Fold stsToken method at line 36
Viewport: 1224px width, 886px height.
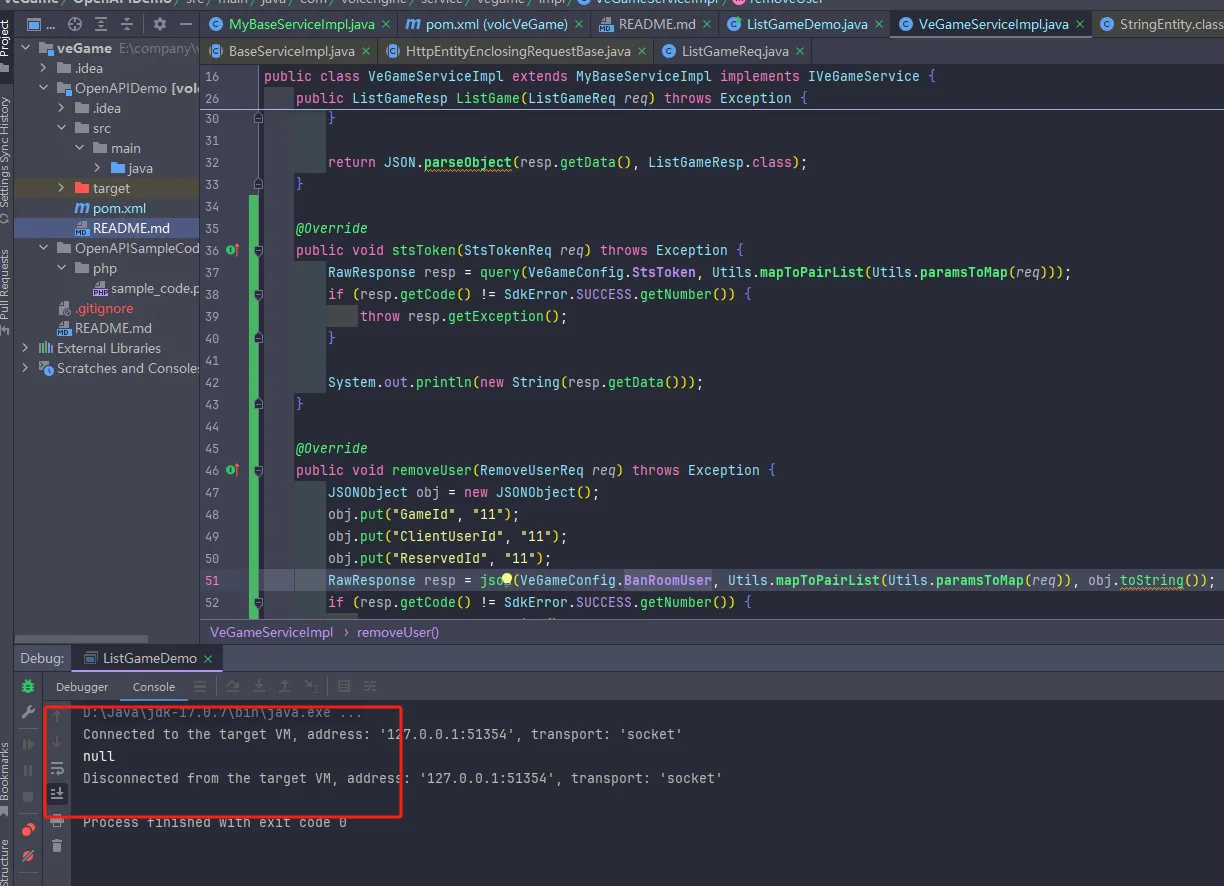258,250
